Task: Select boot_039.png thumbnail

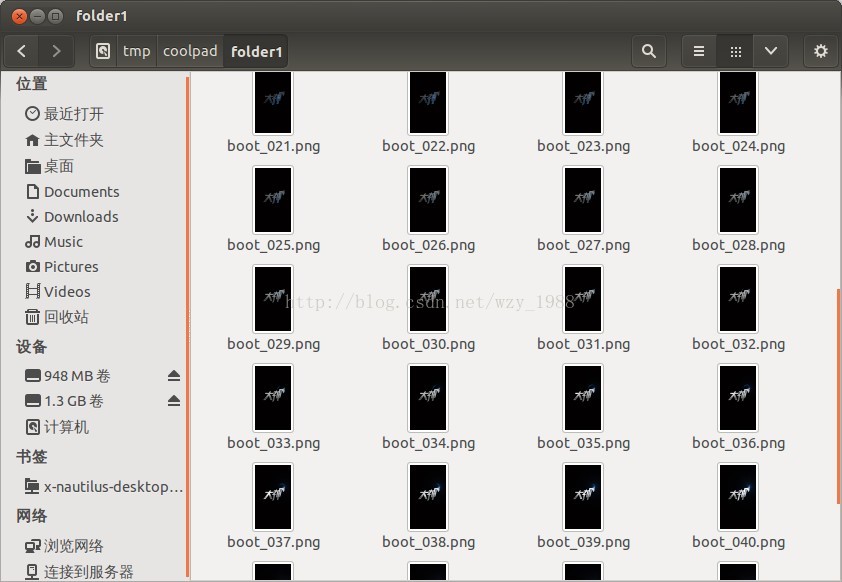Action: [x=583, y=497]
